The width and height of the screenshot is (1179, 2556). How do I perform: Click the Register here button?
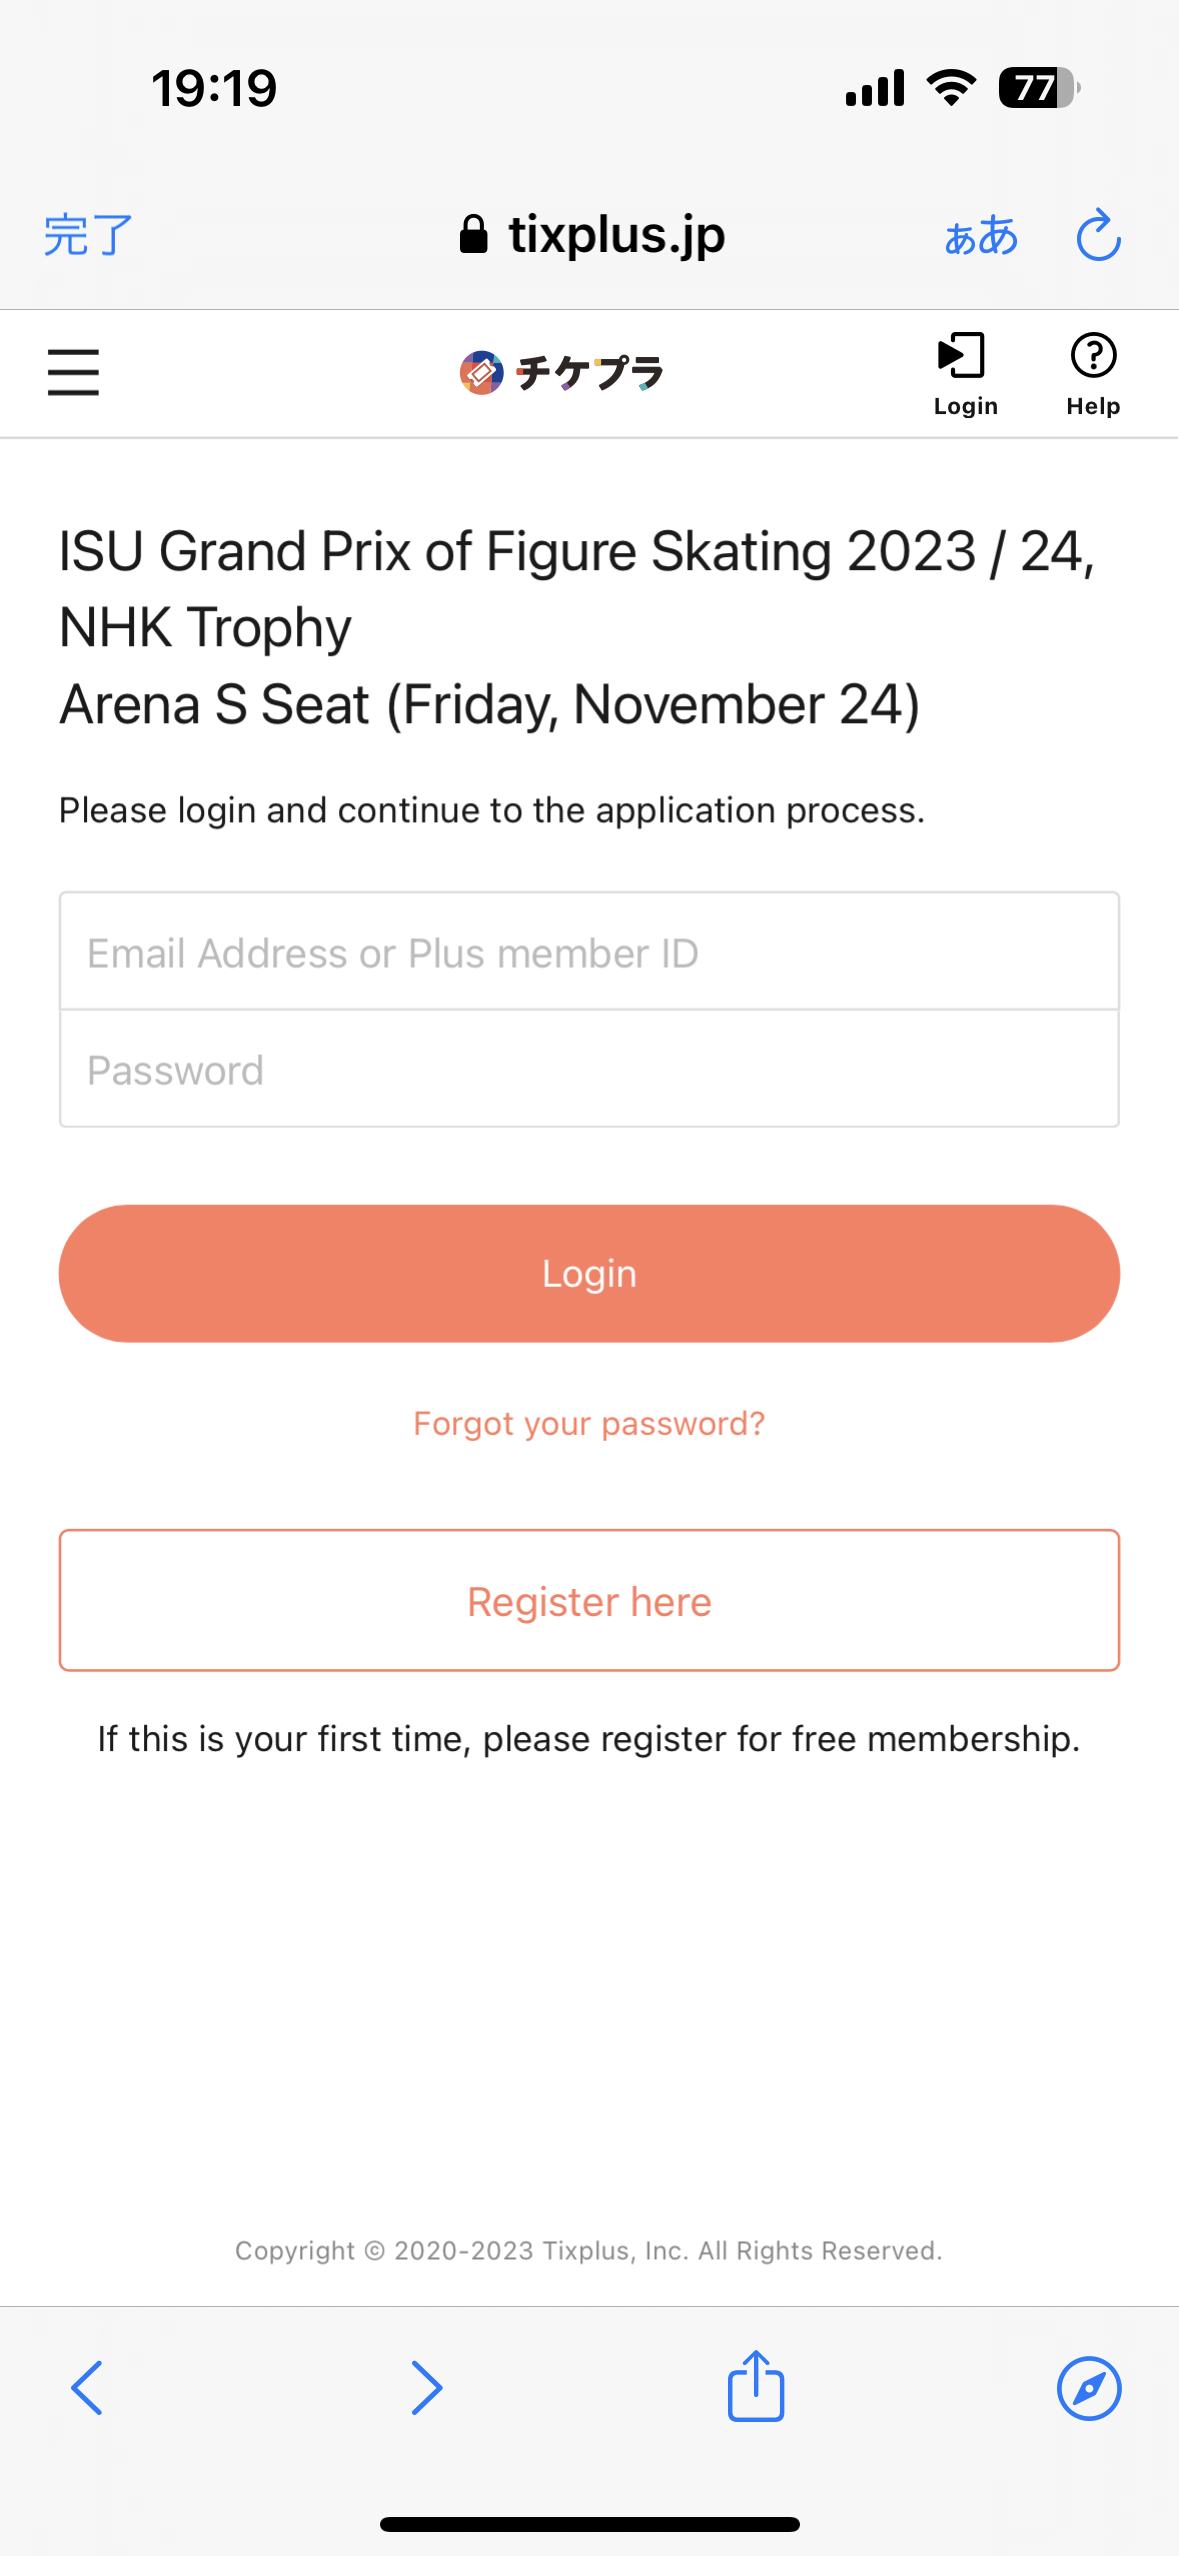(589, 1600)
